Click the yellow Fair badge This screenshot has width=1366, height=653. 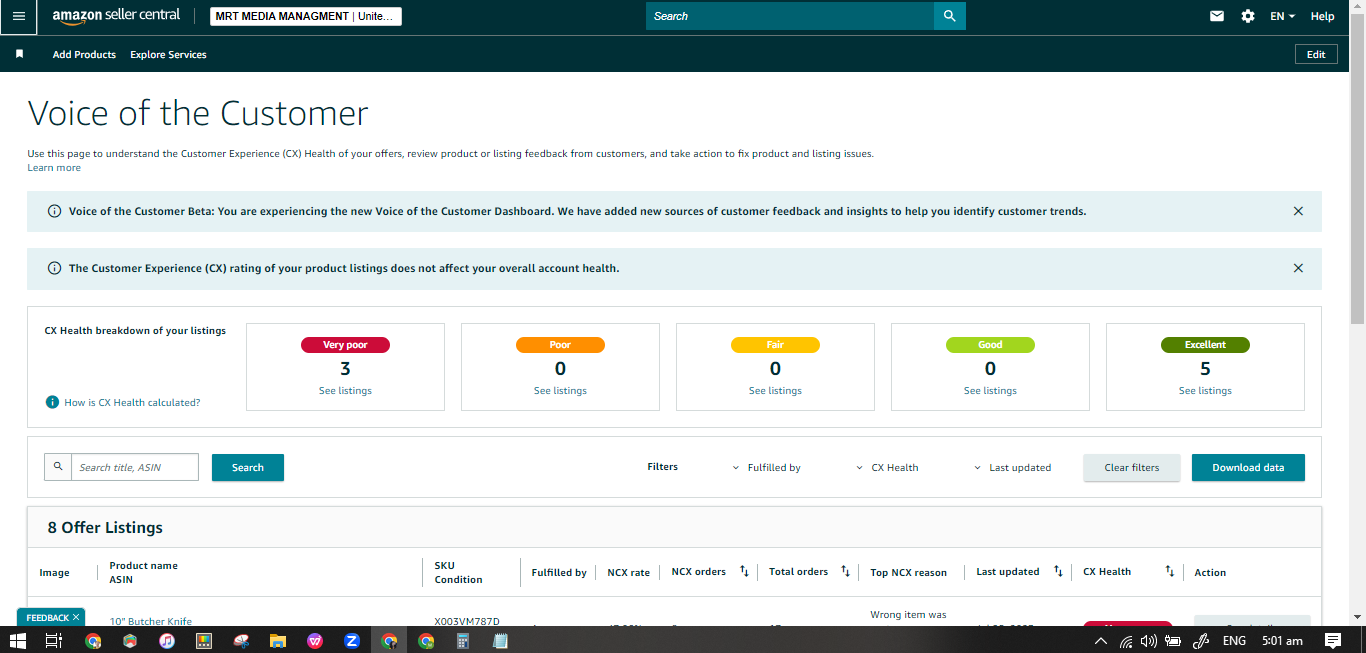click(775, 344)
